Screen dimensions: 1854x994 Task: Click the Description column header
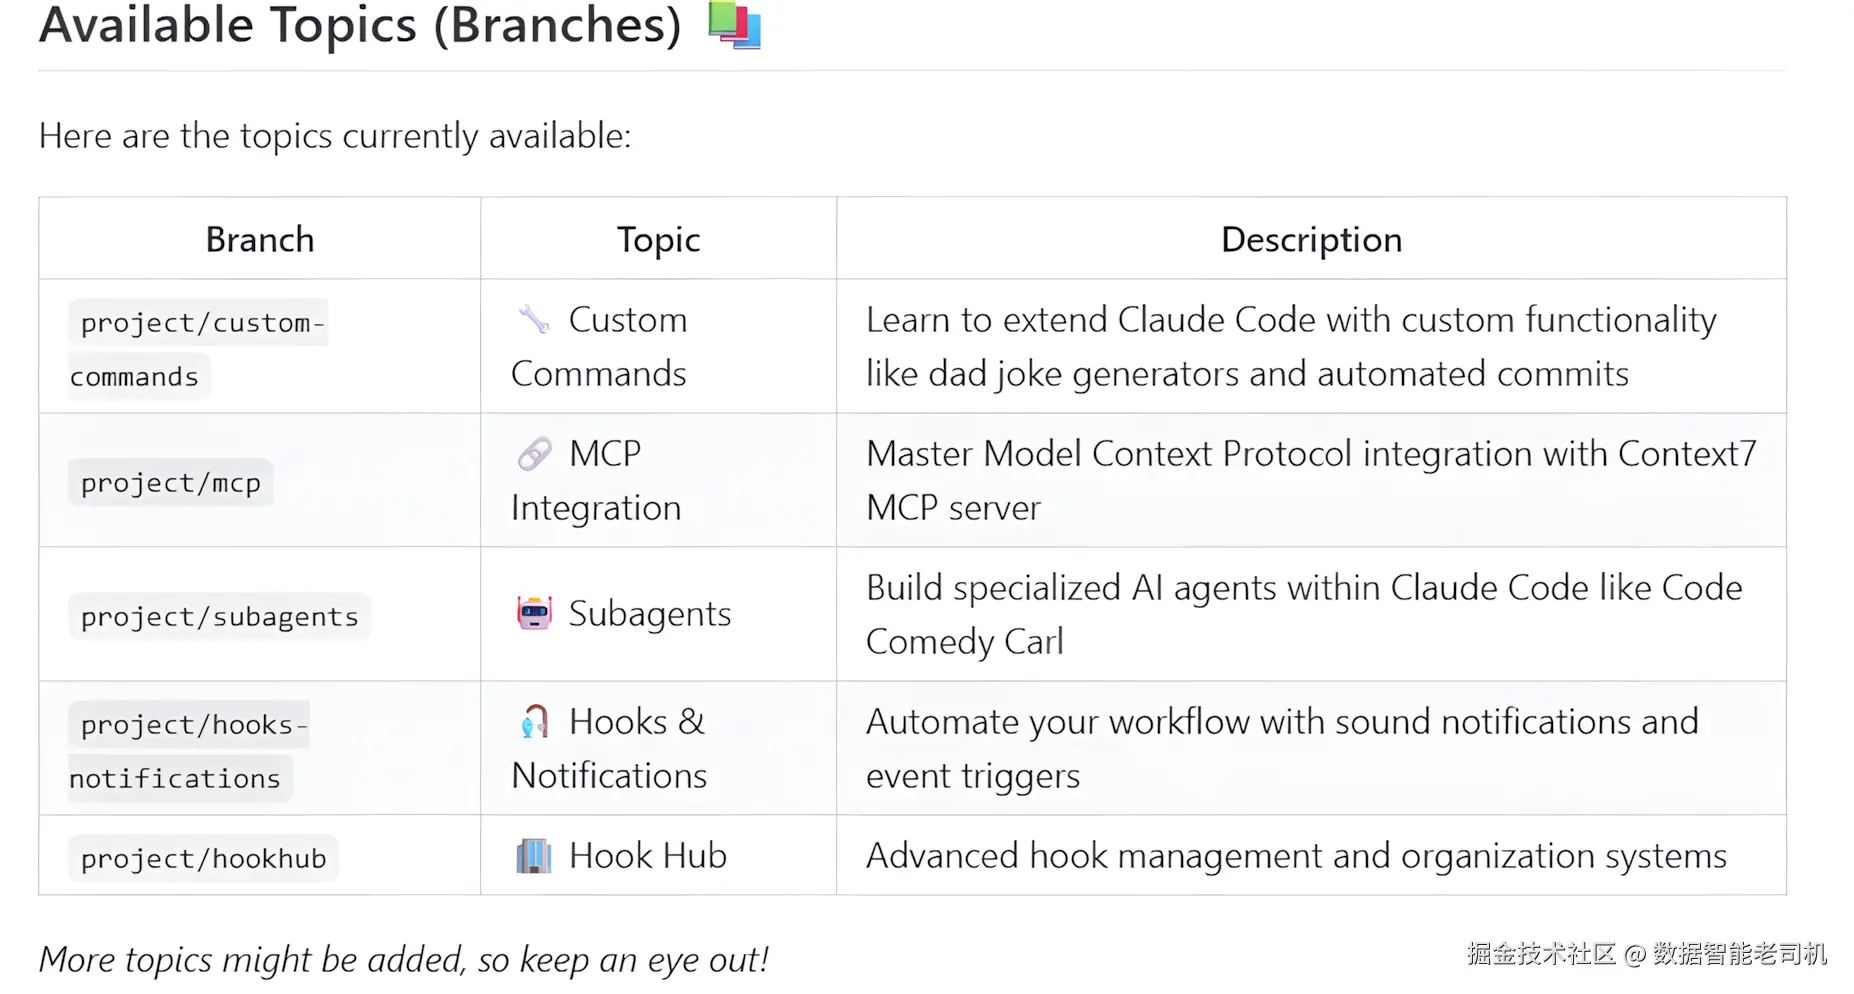click(1311, 240)
